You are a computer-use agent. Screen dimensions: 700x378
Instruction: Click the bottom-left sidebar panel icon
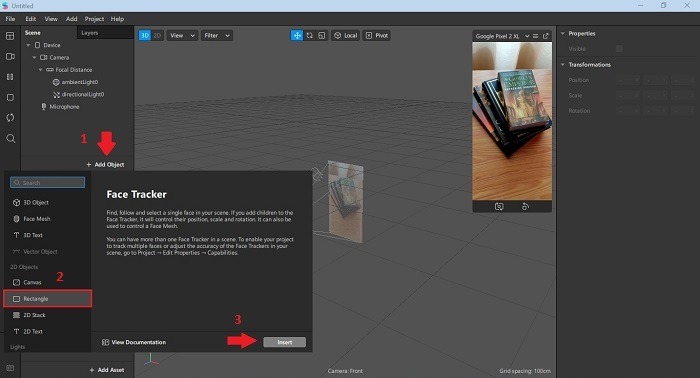(10, 368)
